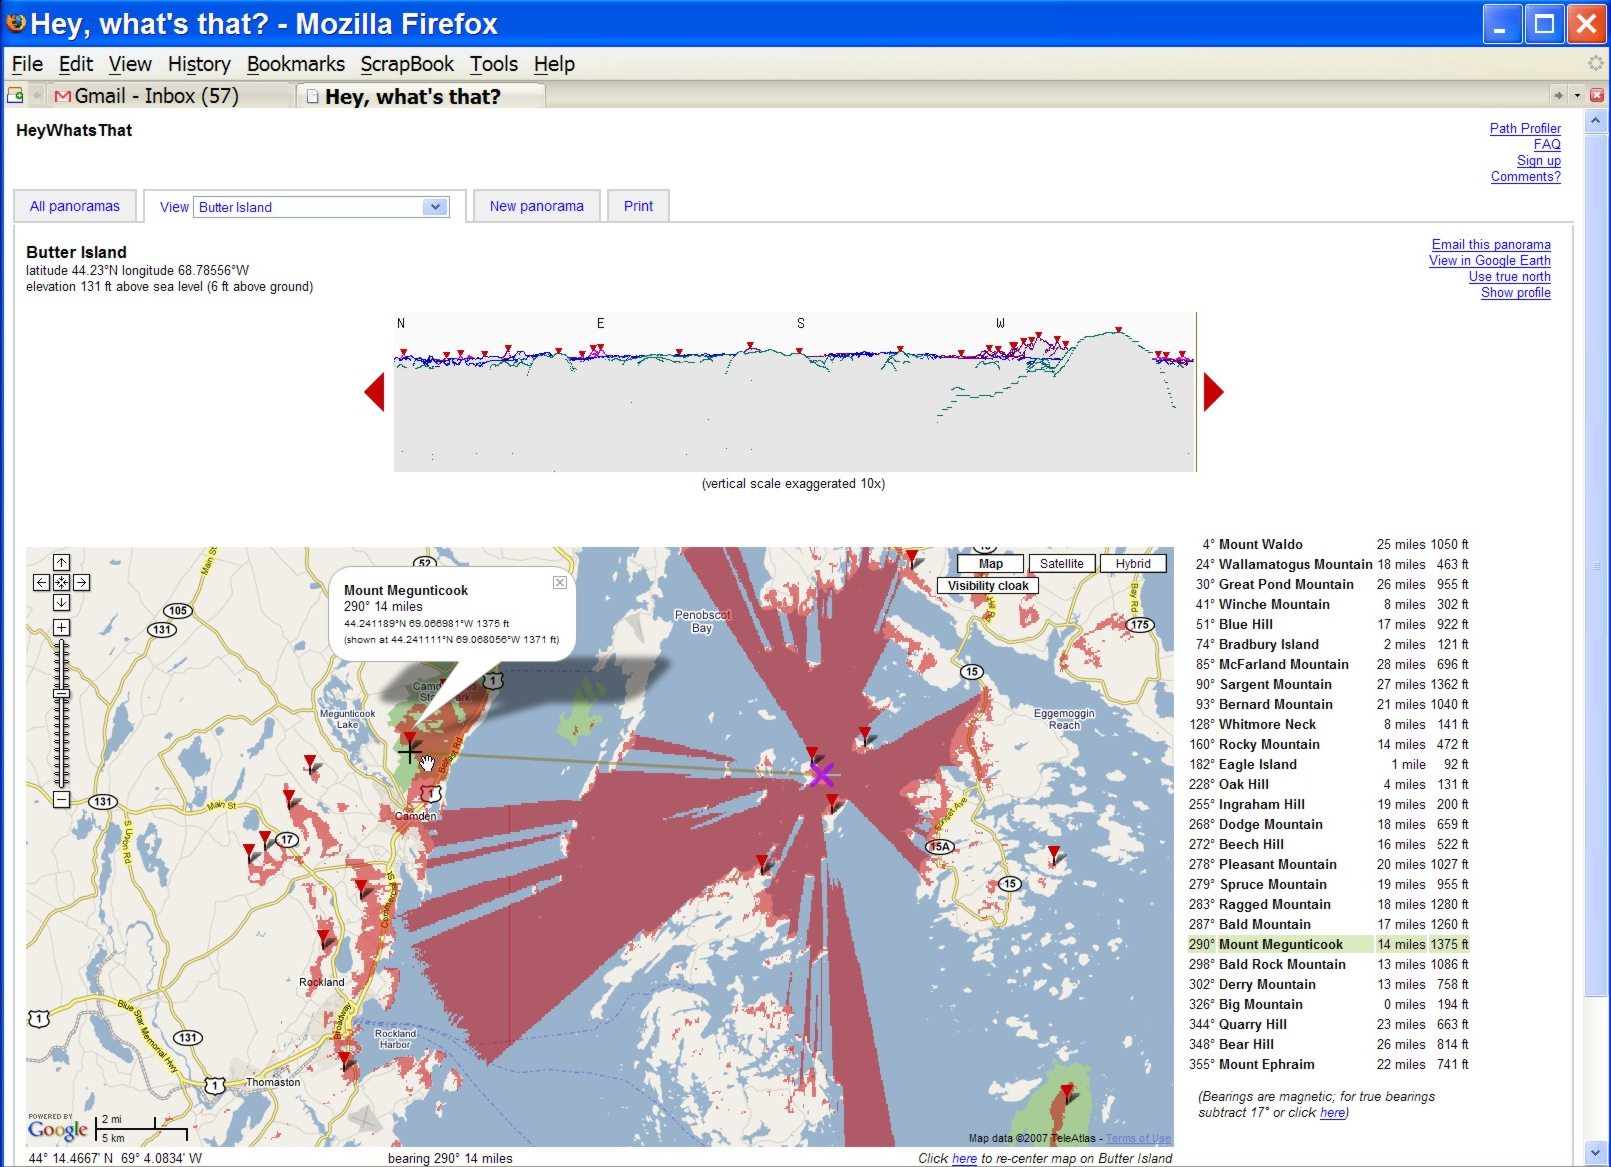
Task: Switch to Map view
Action: click(990, 564)
